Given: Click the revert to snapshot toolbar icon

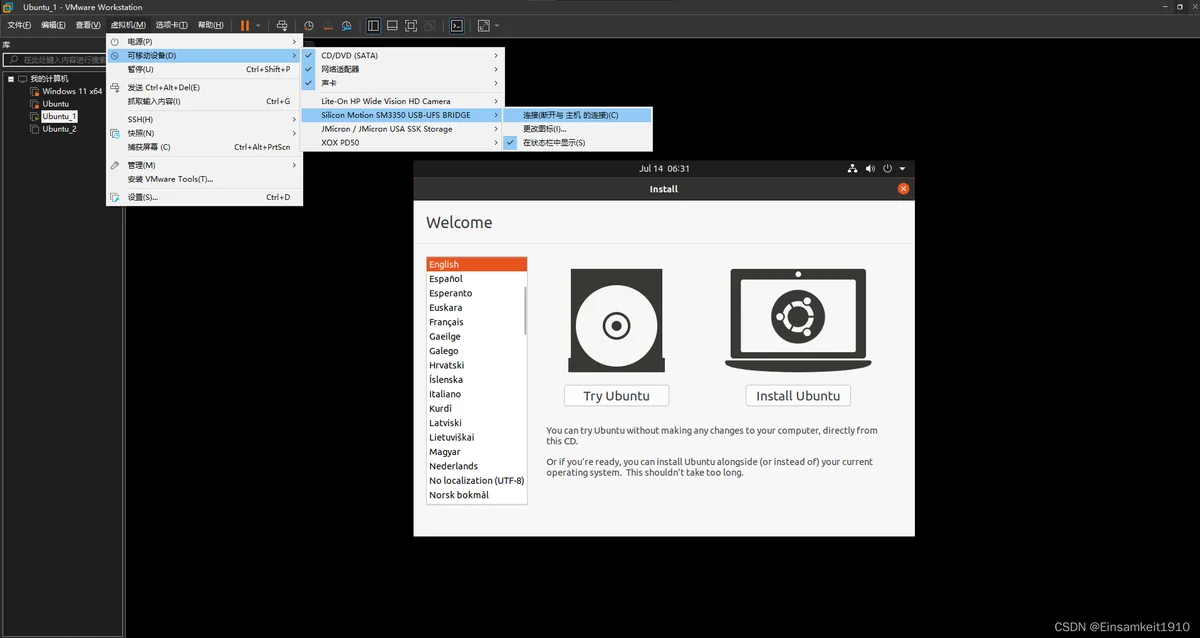Looking at the screenshot, I should pyautogui.click(x=327, y=25).
